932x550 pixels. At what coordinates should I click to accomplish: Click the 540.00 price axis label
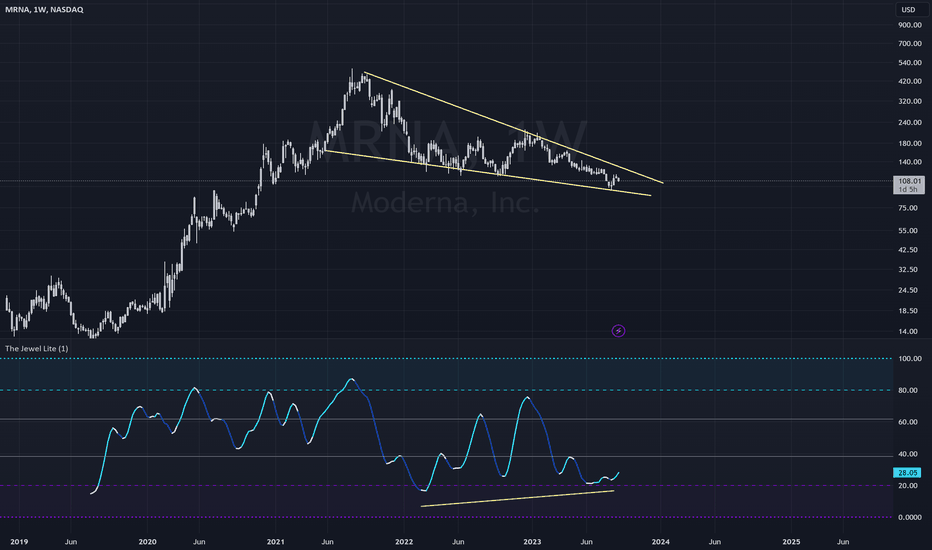(909, 62)
